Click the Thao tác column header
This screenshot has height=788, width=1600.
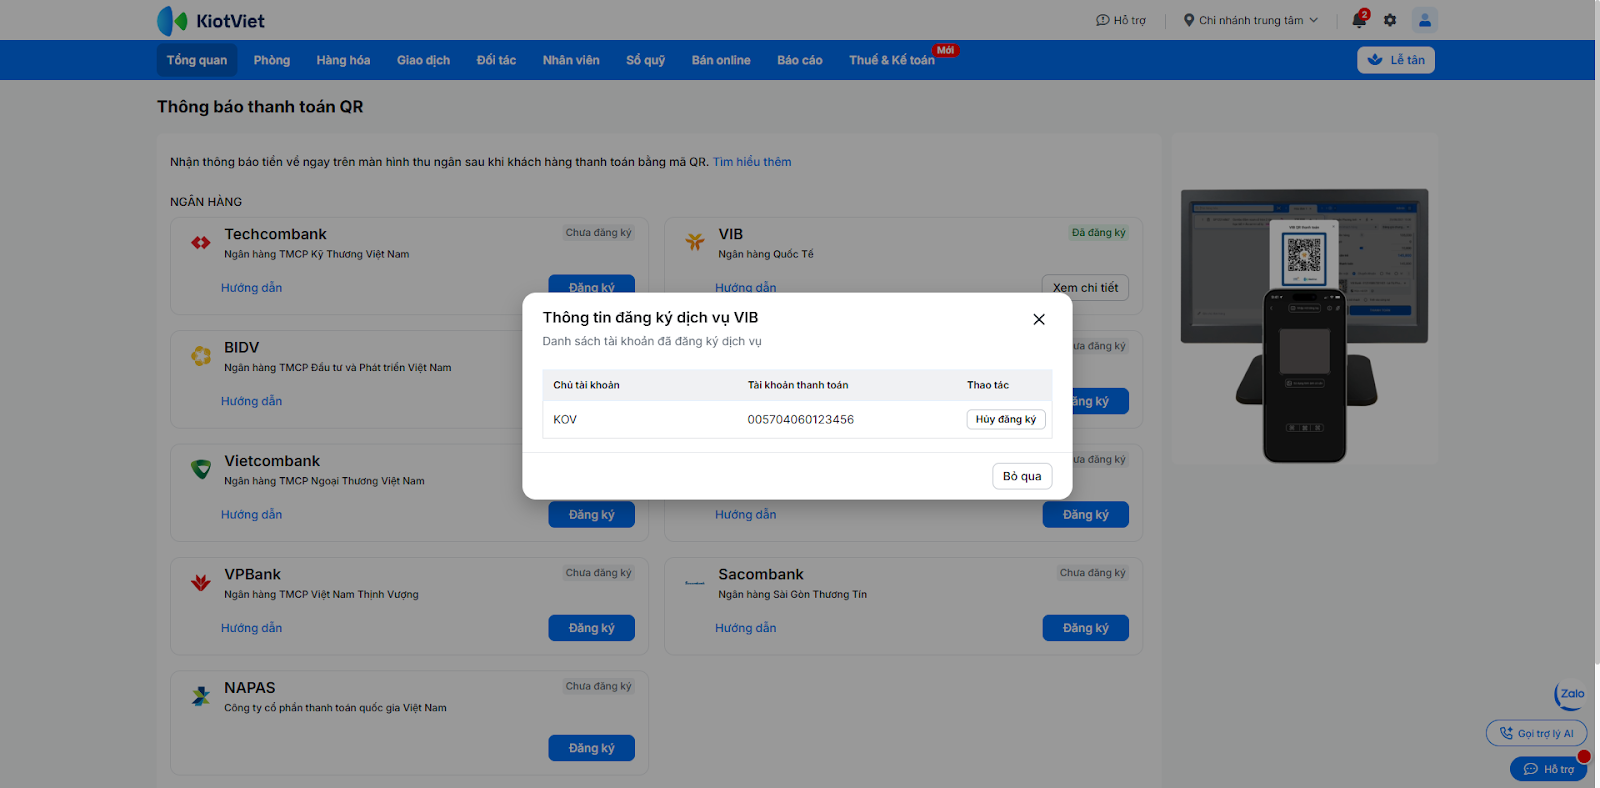pyautogui.click(x=988, y=385)
